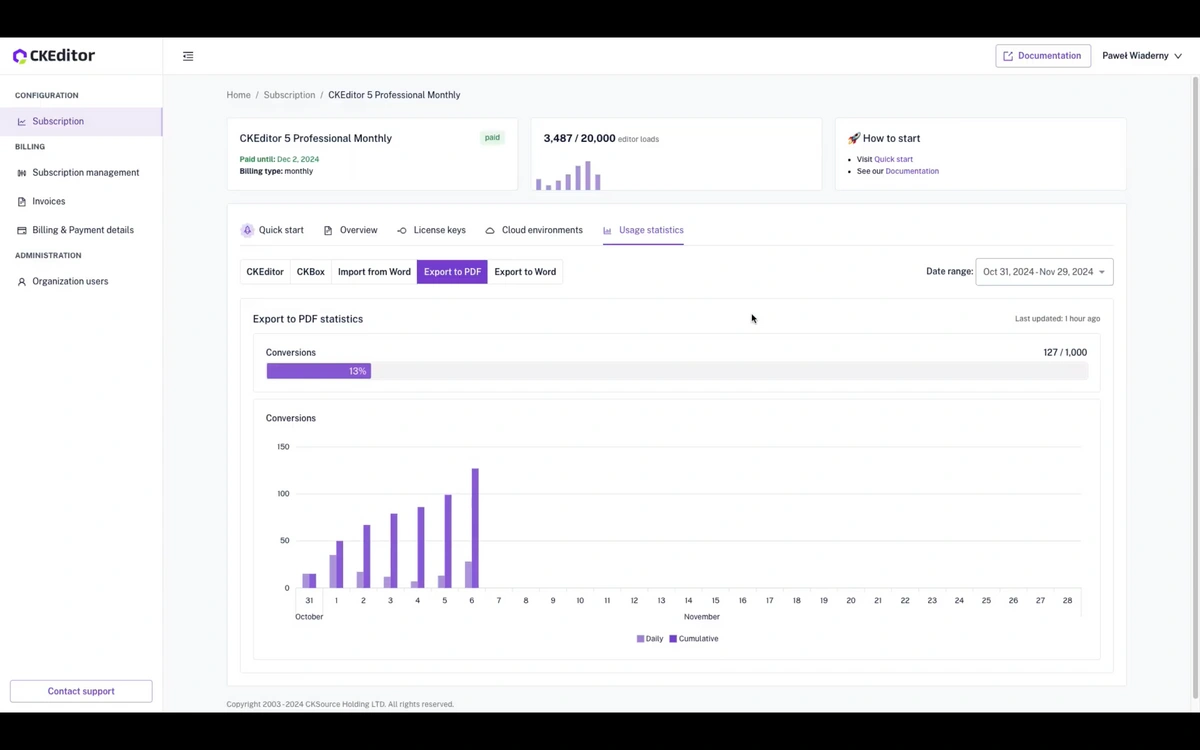Image resolution: width=1200 pixels, height=750 pixels.
Task: Select the Export to Word statistics button
Action: pos(525,272)
